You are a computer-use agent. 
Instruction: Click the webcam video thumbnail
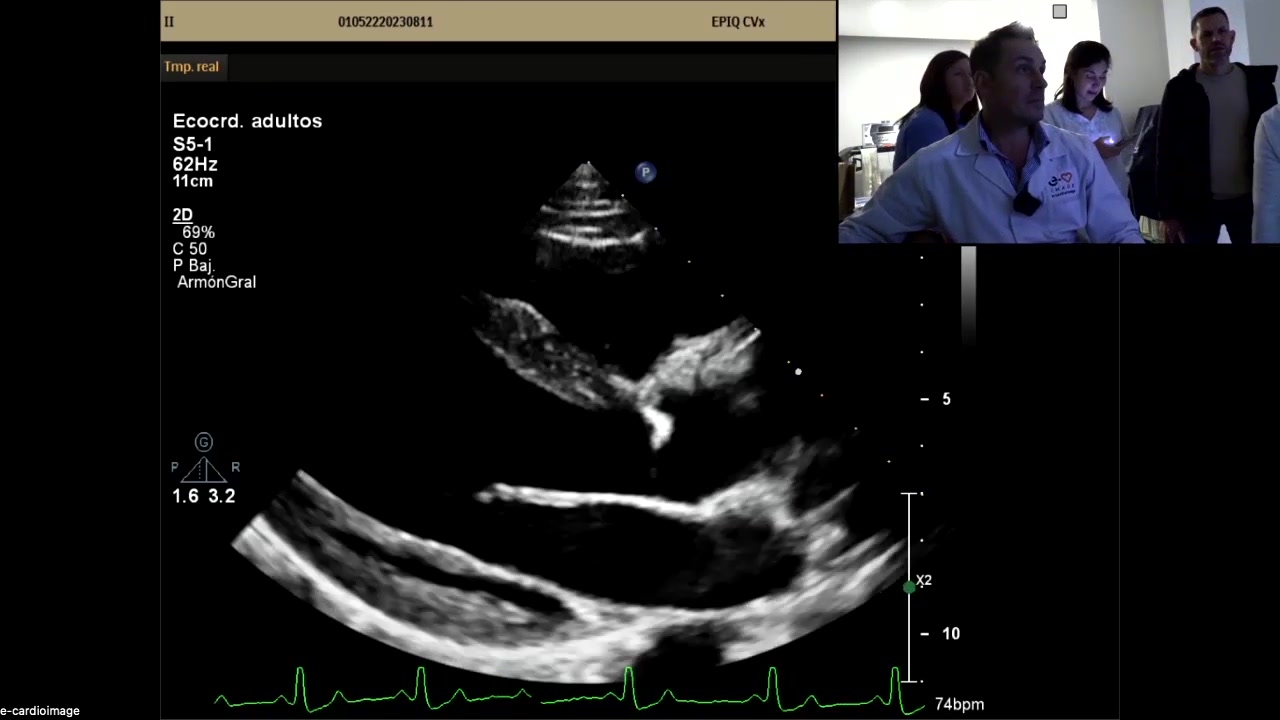click(1059, 122)
